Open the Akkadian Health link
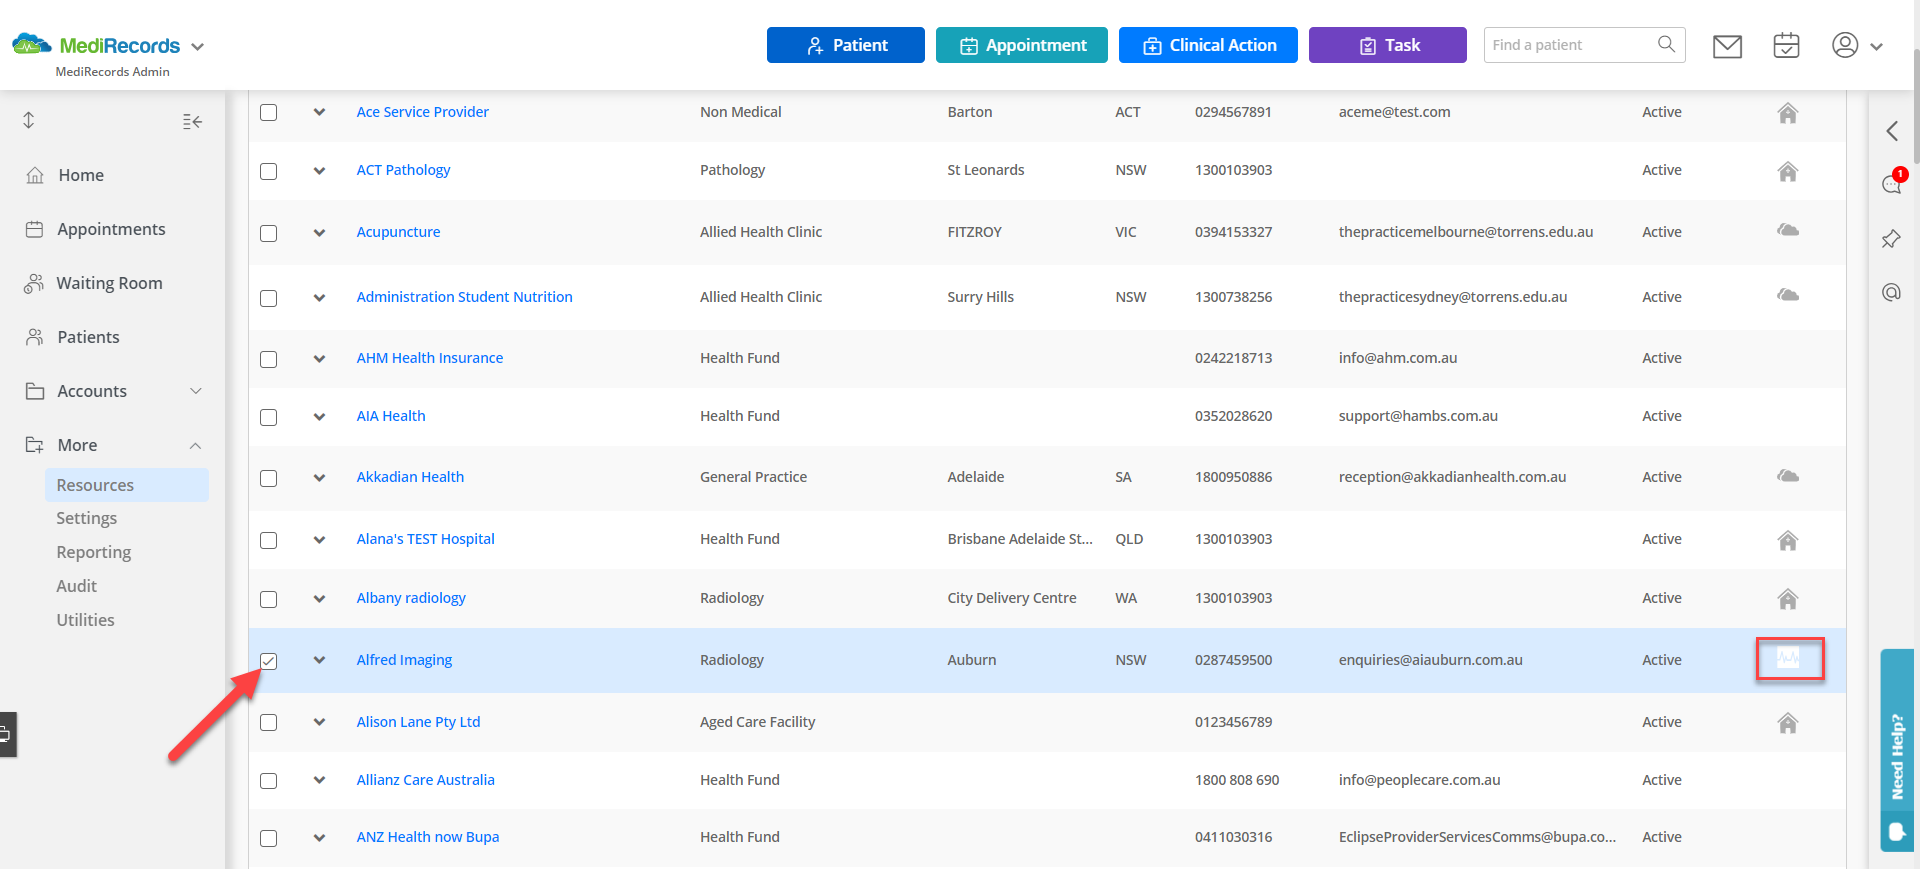 pyautogui.click(x=410, y=477)
